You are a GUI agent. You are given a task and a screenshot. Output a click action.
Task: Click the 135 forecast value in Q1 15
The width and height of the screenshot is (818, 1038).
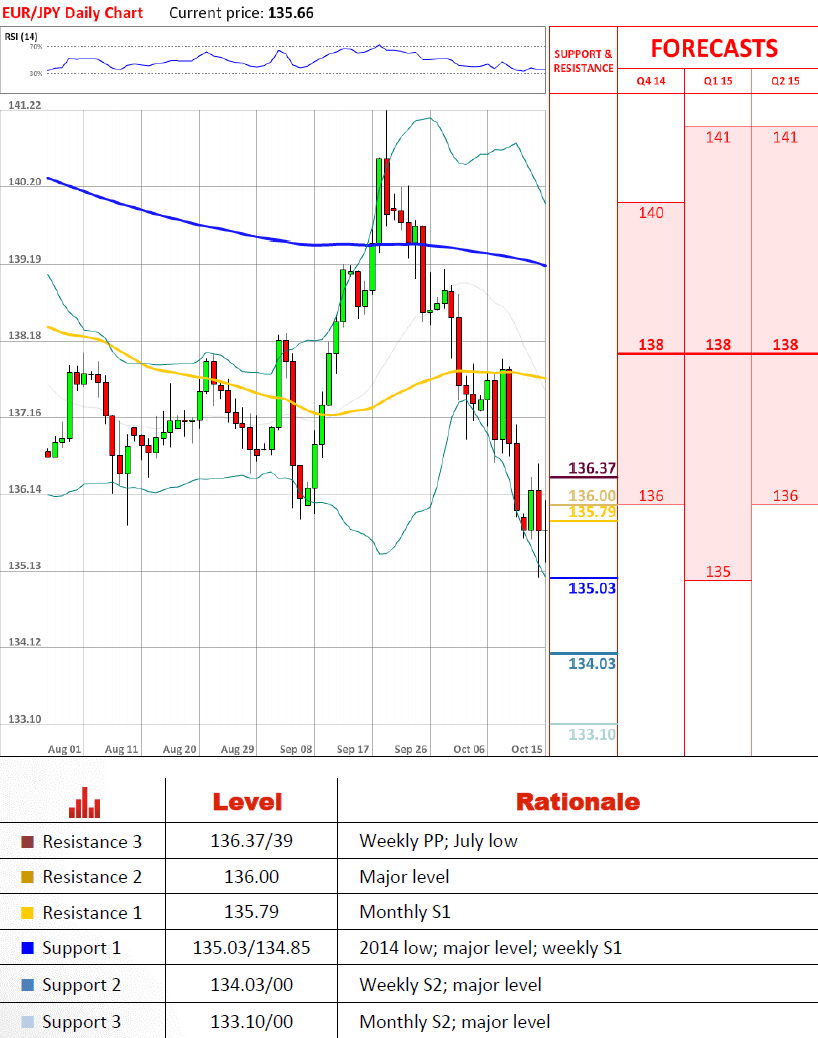tap(718, 571)
